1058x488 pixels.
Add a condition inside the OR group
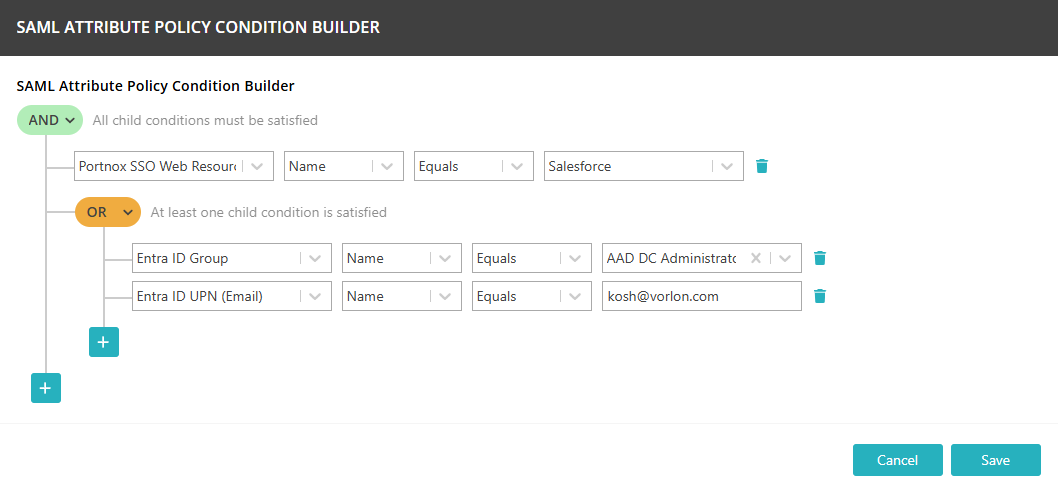(104, 341)
